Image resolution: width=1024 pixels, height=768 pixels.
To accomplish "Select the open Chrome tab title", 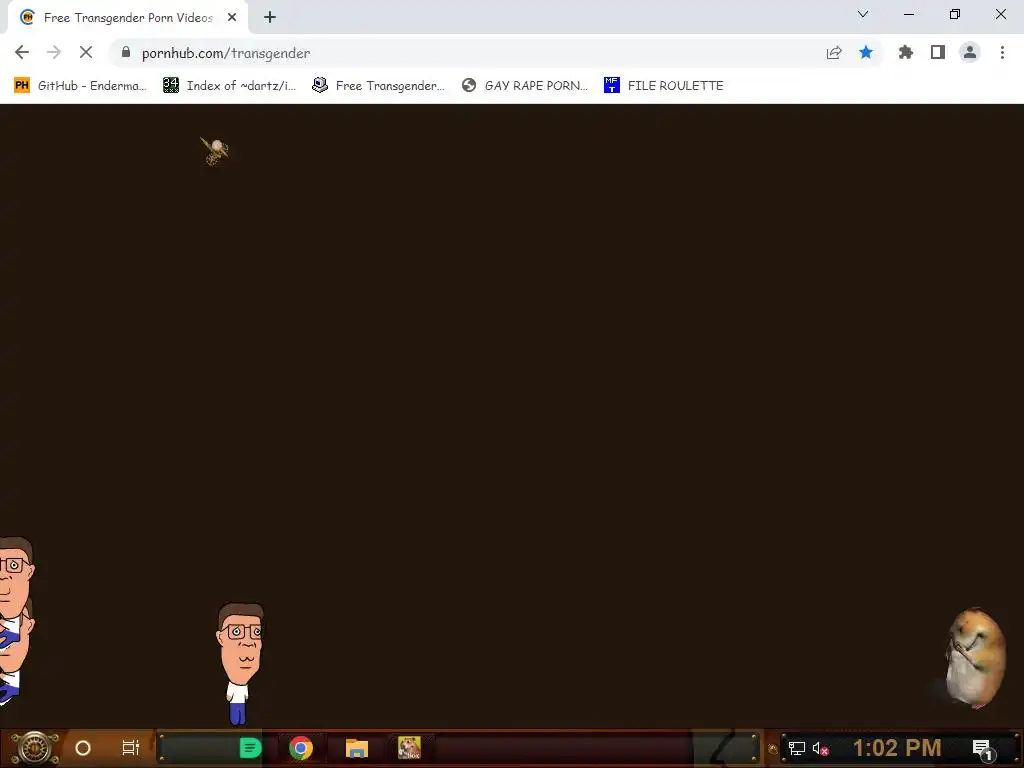I will pyautogui.click(x=128, y=18).
